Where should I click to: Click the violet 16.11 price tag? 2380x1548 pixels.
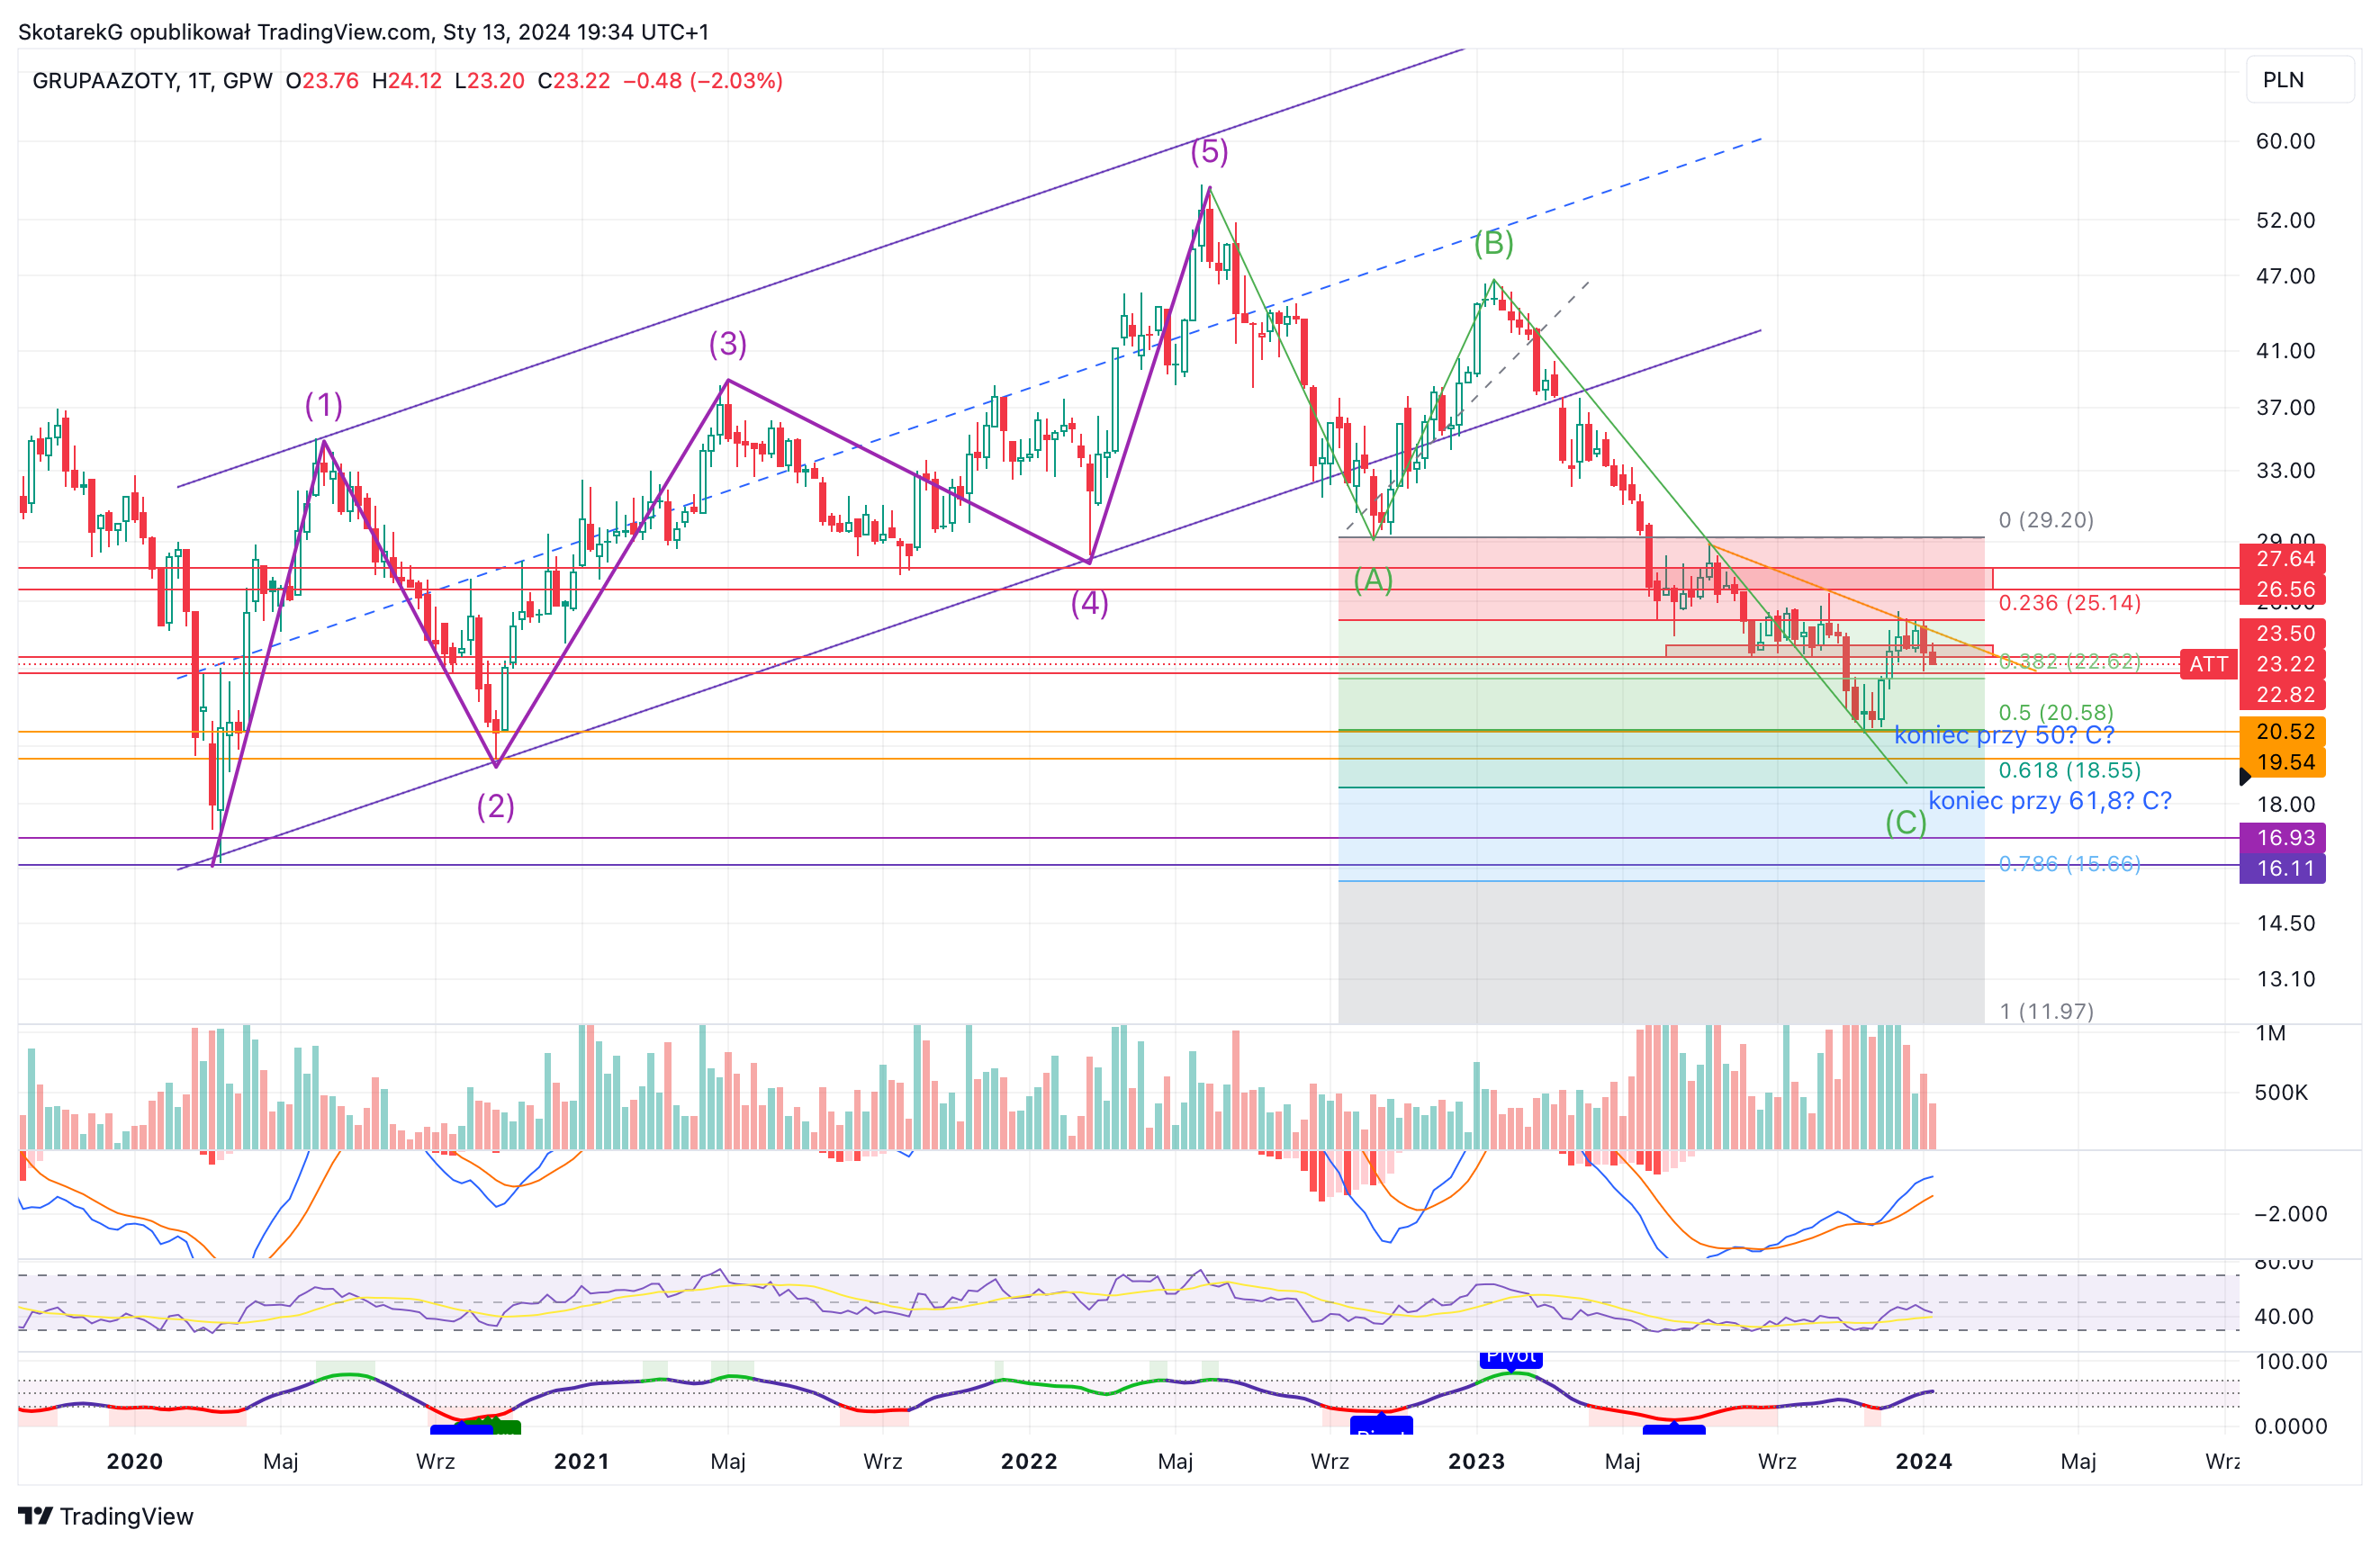(x=2285, y=869)
